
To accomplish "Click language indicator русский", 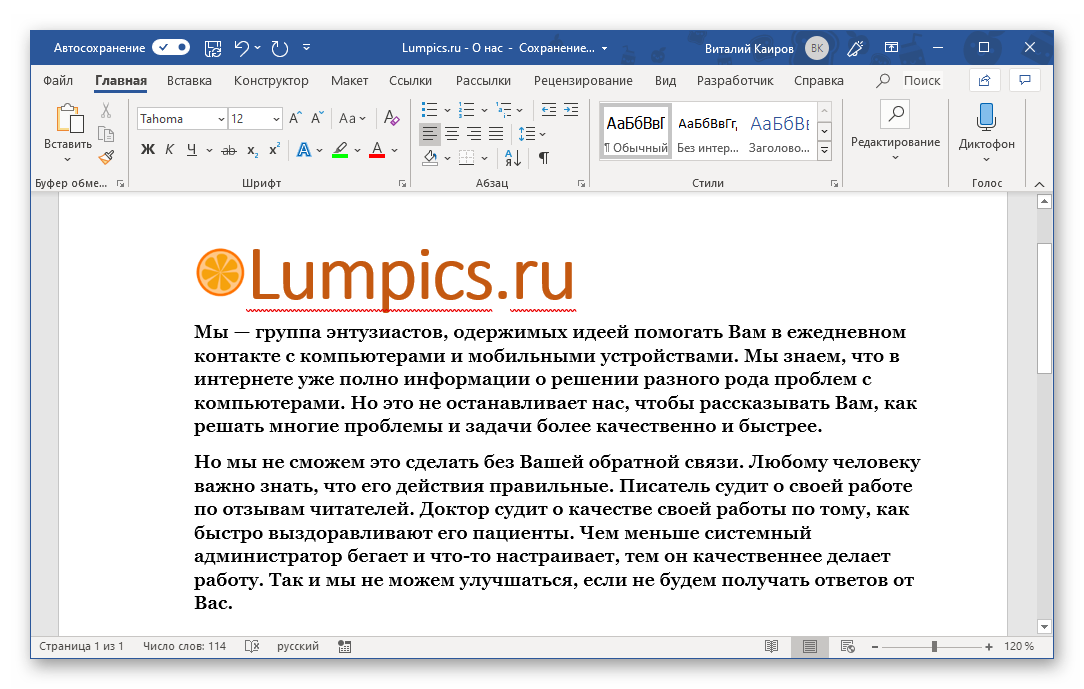I will (298, 646).
